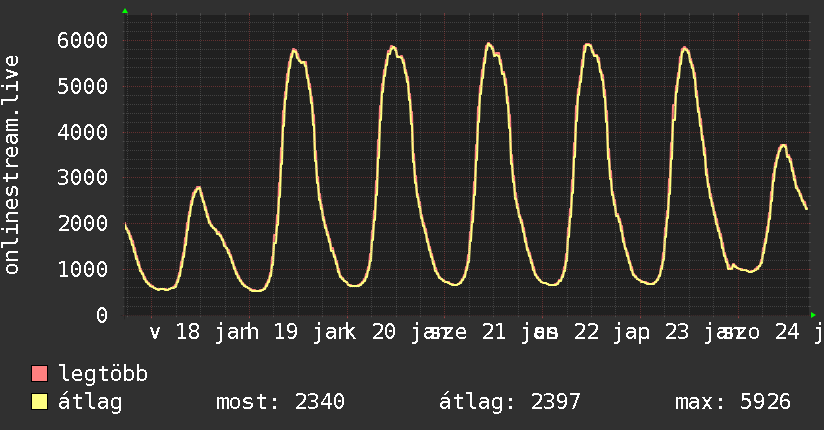The image size is (824, 430).
Task: Click the x-axis date label 24
Action: tap(787, 332)
